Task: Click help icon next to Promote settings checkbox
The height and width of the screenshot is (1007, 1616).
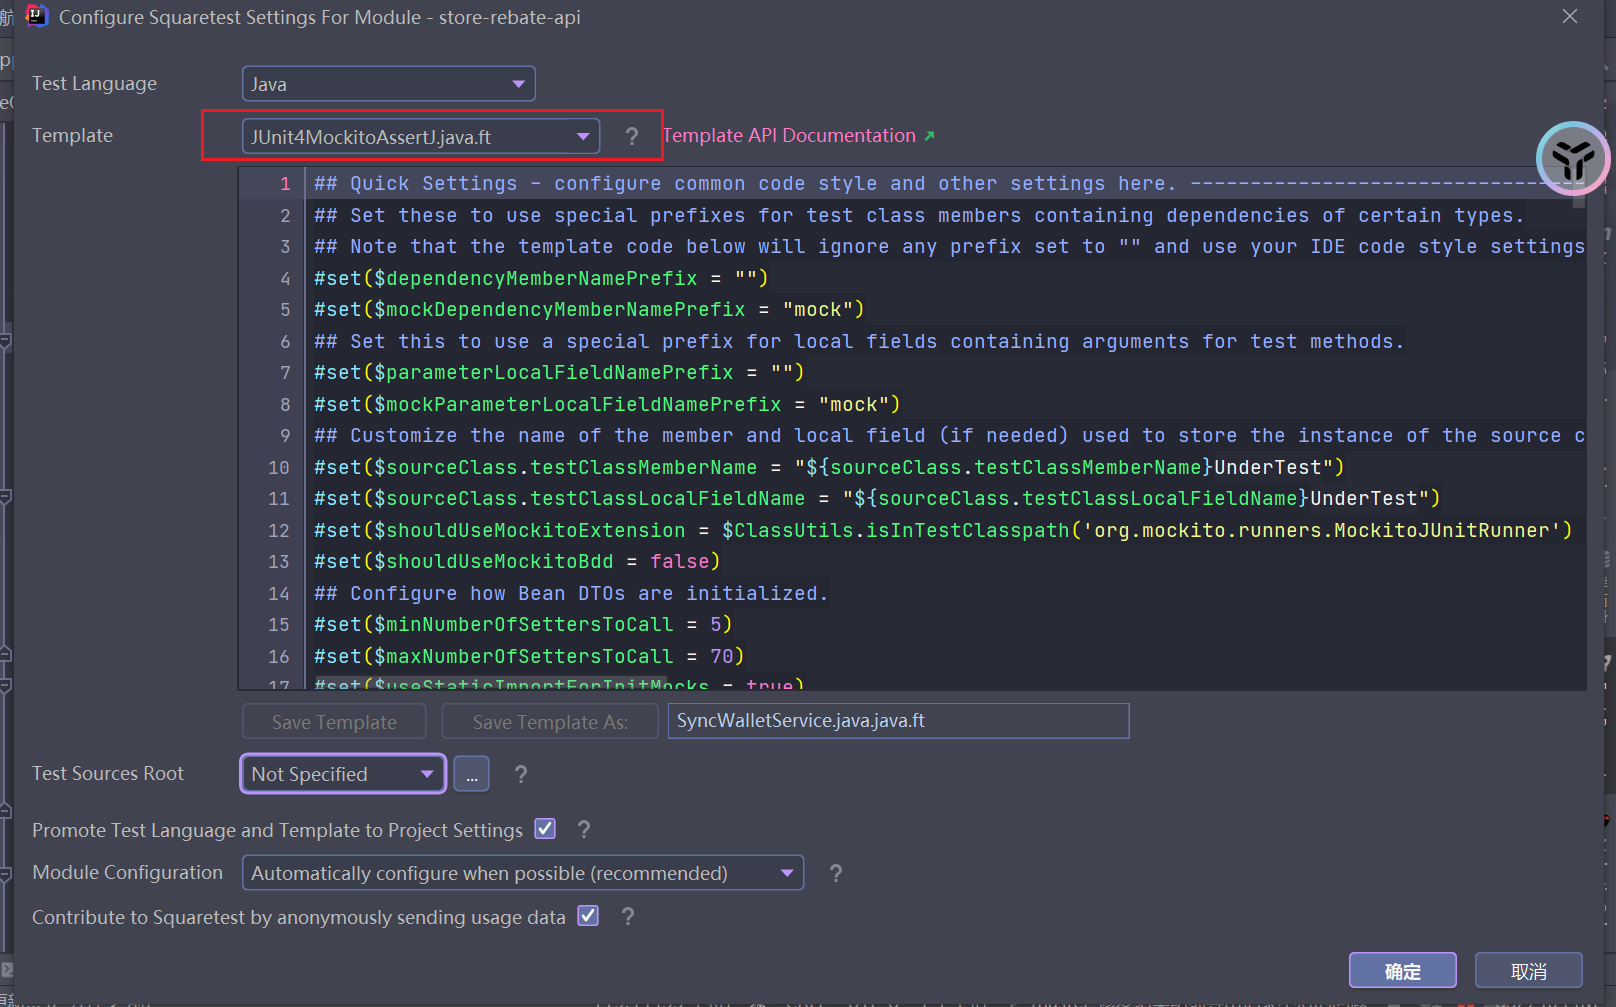Action: pyautogui.click(x=584, y=829)
